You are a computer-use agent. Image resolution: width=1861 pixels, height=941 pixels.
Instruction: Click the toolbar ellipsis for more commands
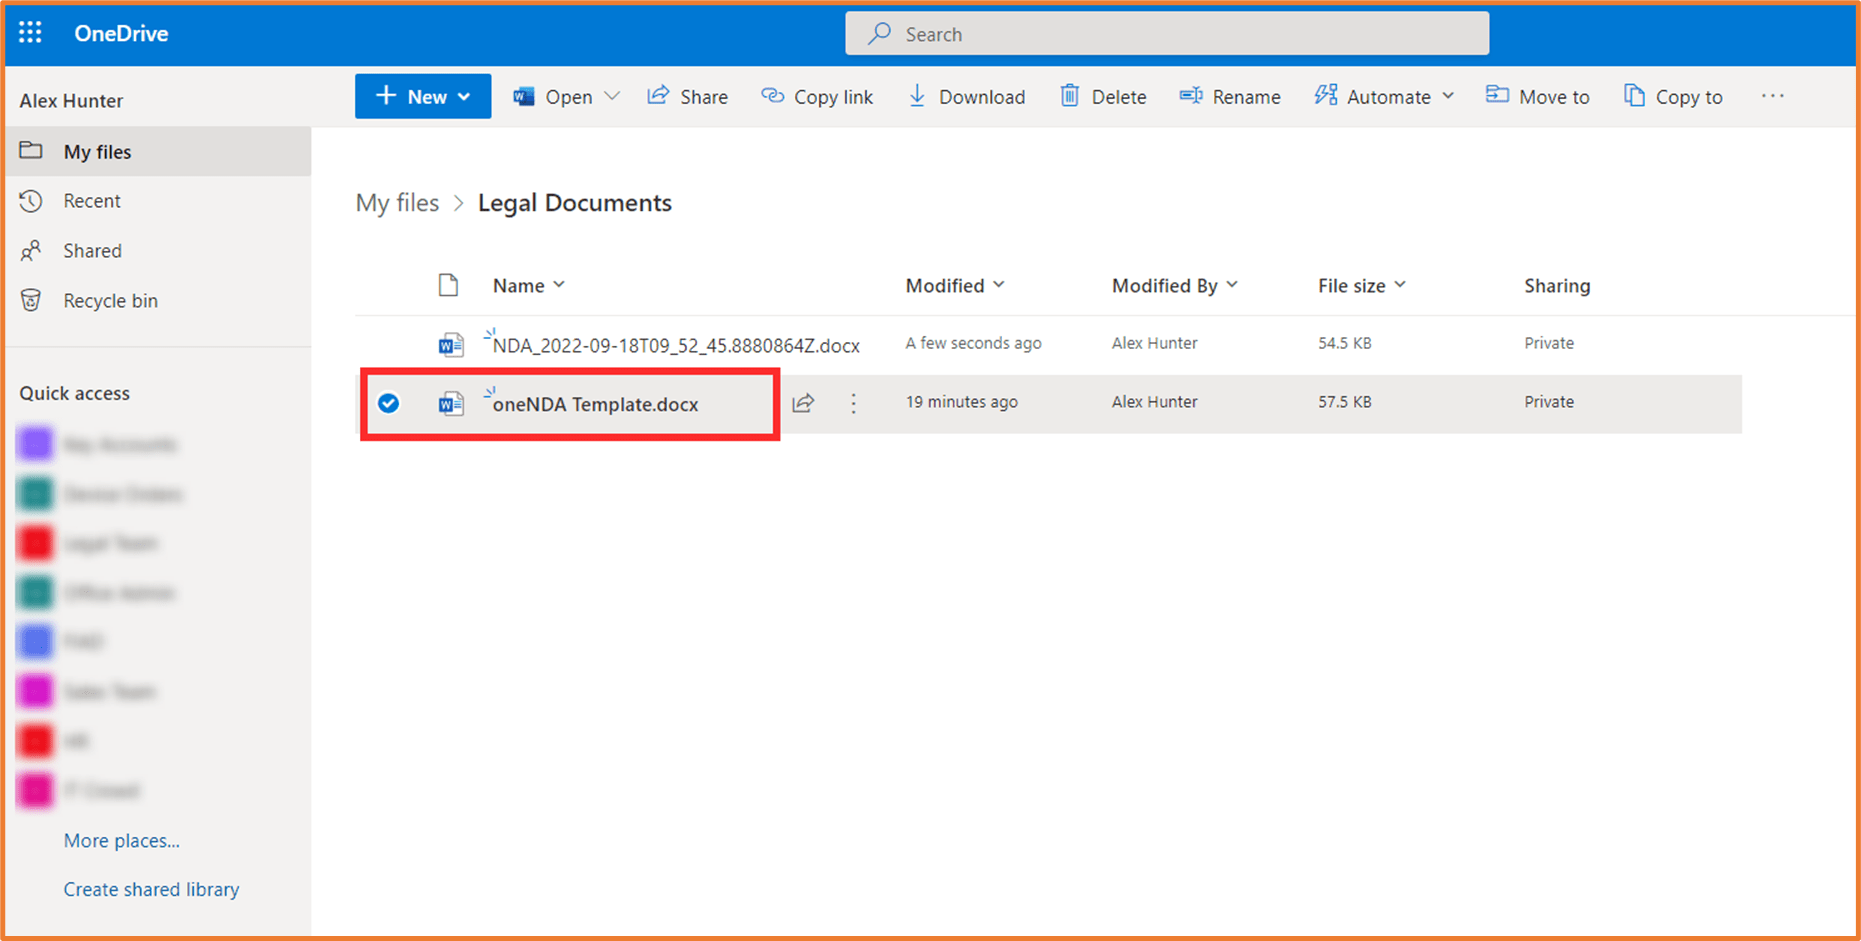(x=1772, y=96)
